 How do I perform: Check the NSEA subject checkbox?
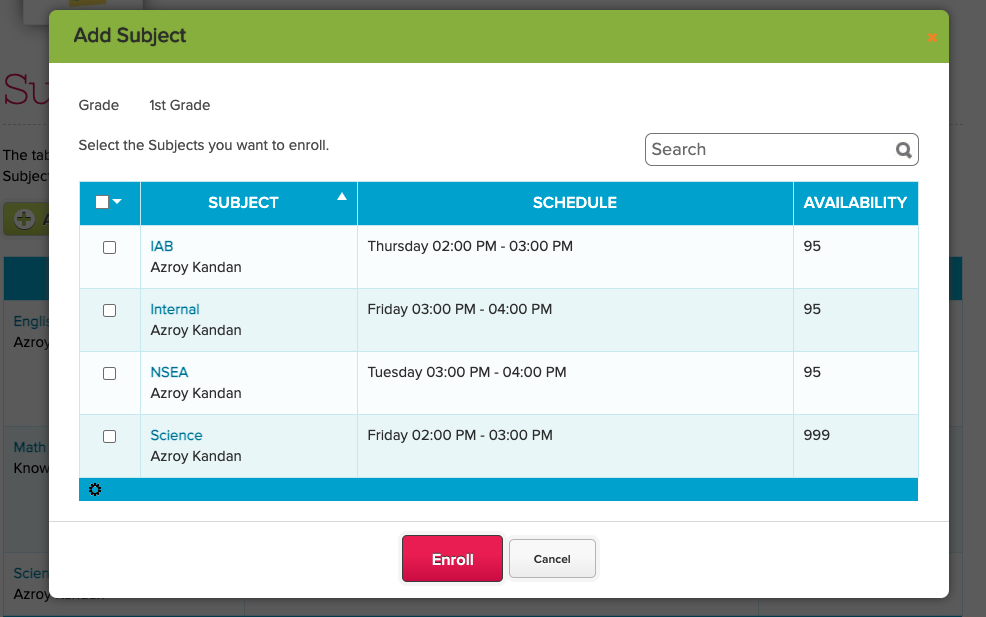coord(109,373)
